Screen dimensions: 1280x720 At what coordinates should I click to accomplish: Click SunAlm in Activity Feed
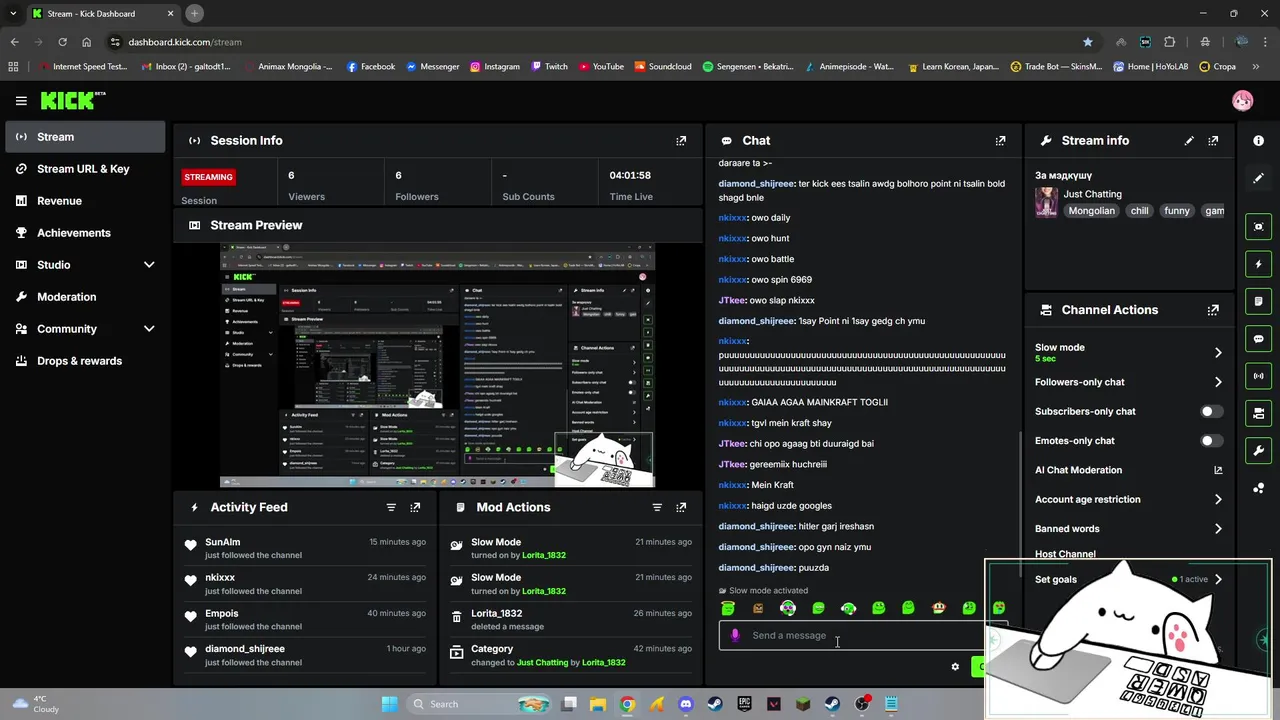coord(223,542)
